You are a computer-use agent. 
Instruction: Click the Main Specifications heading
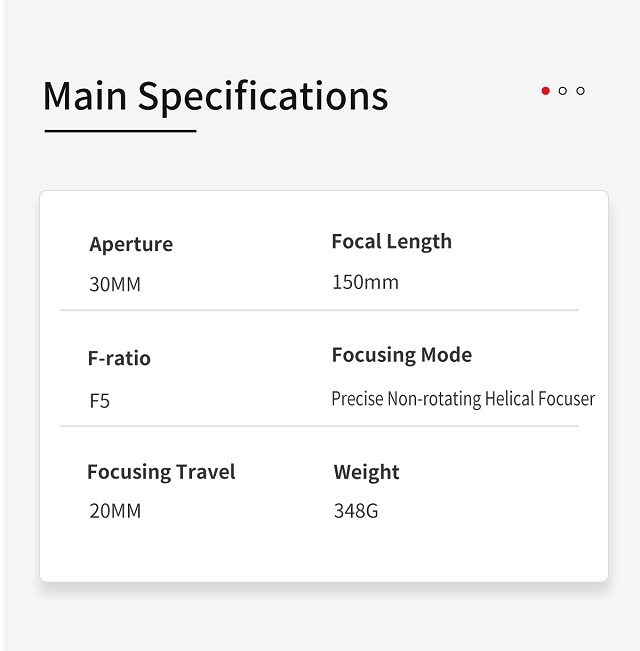215,96
